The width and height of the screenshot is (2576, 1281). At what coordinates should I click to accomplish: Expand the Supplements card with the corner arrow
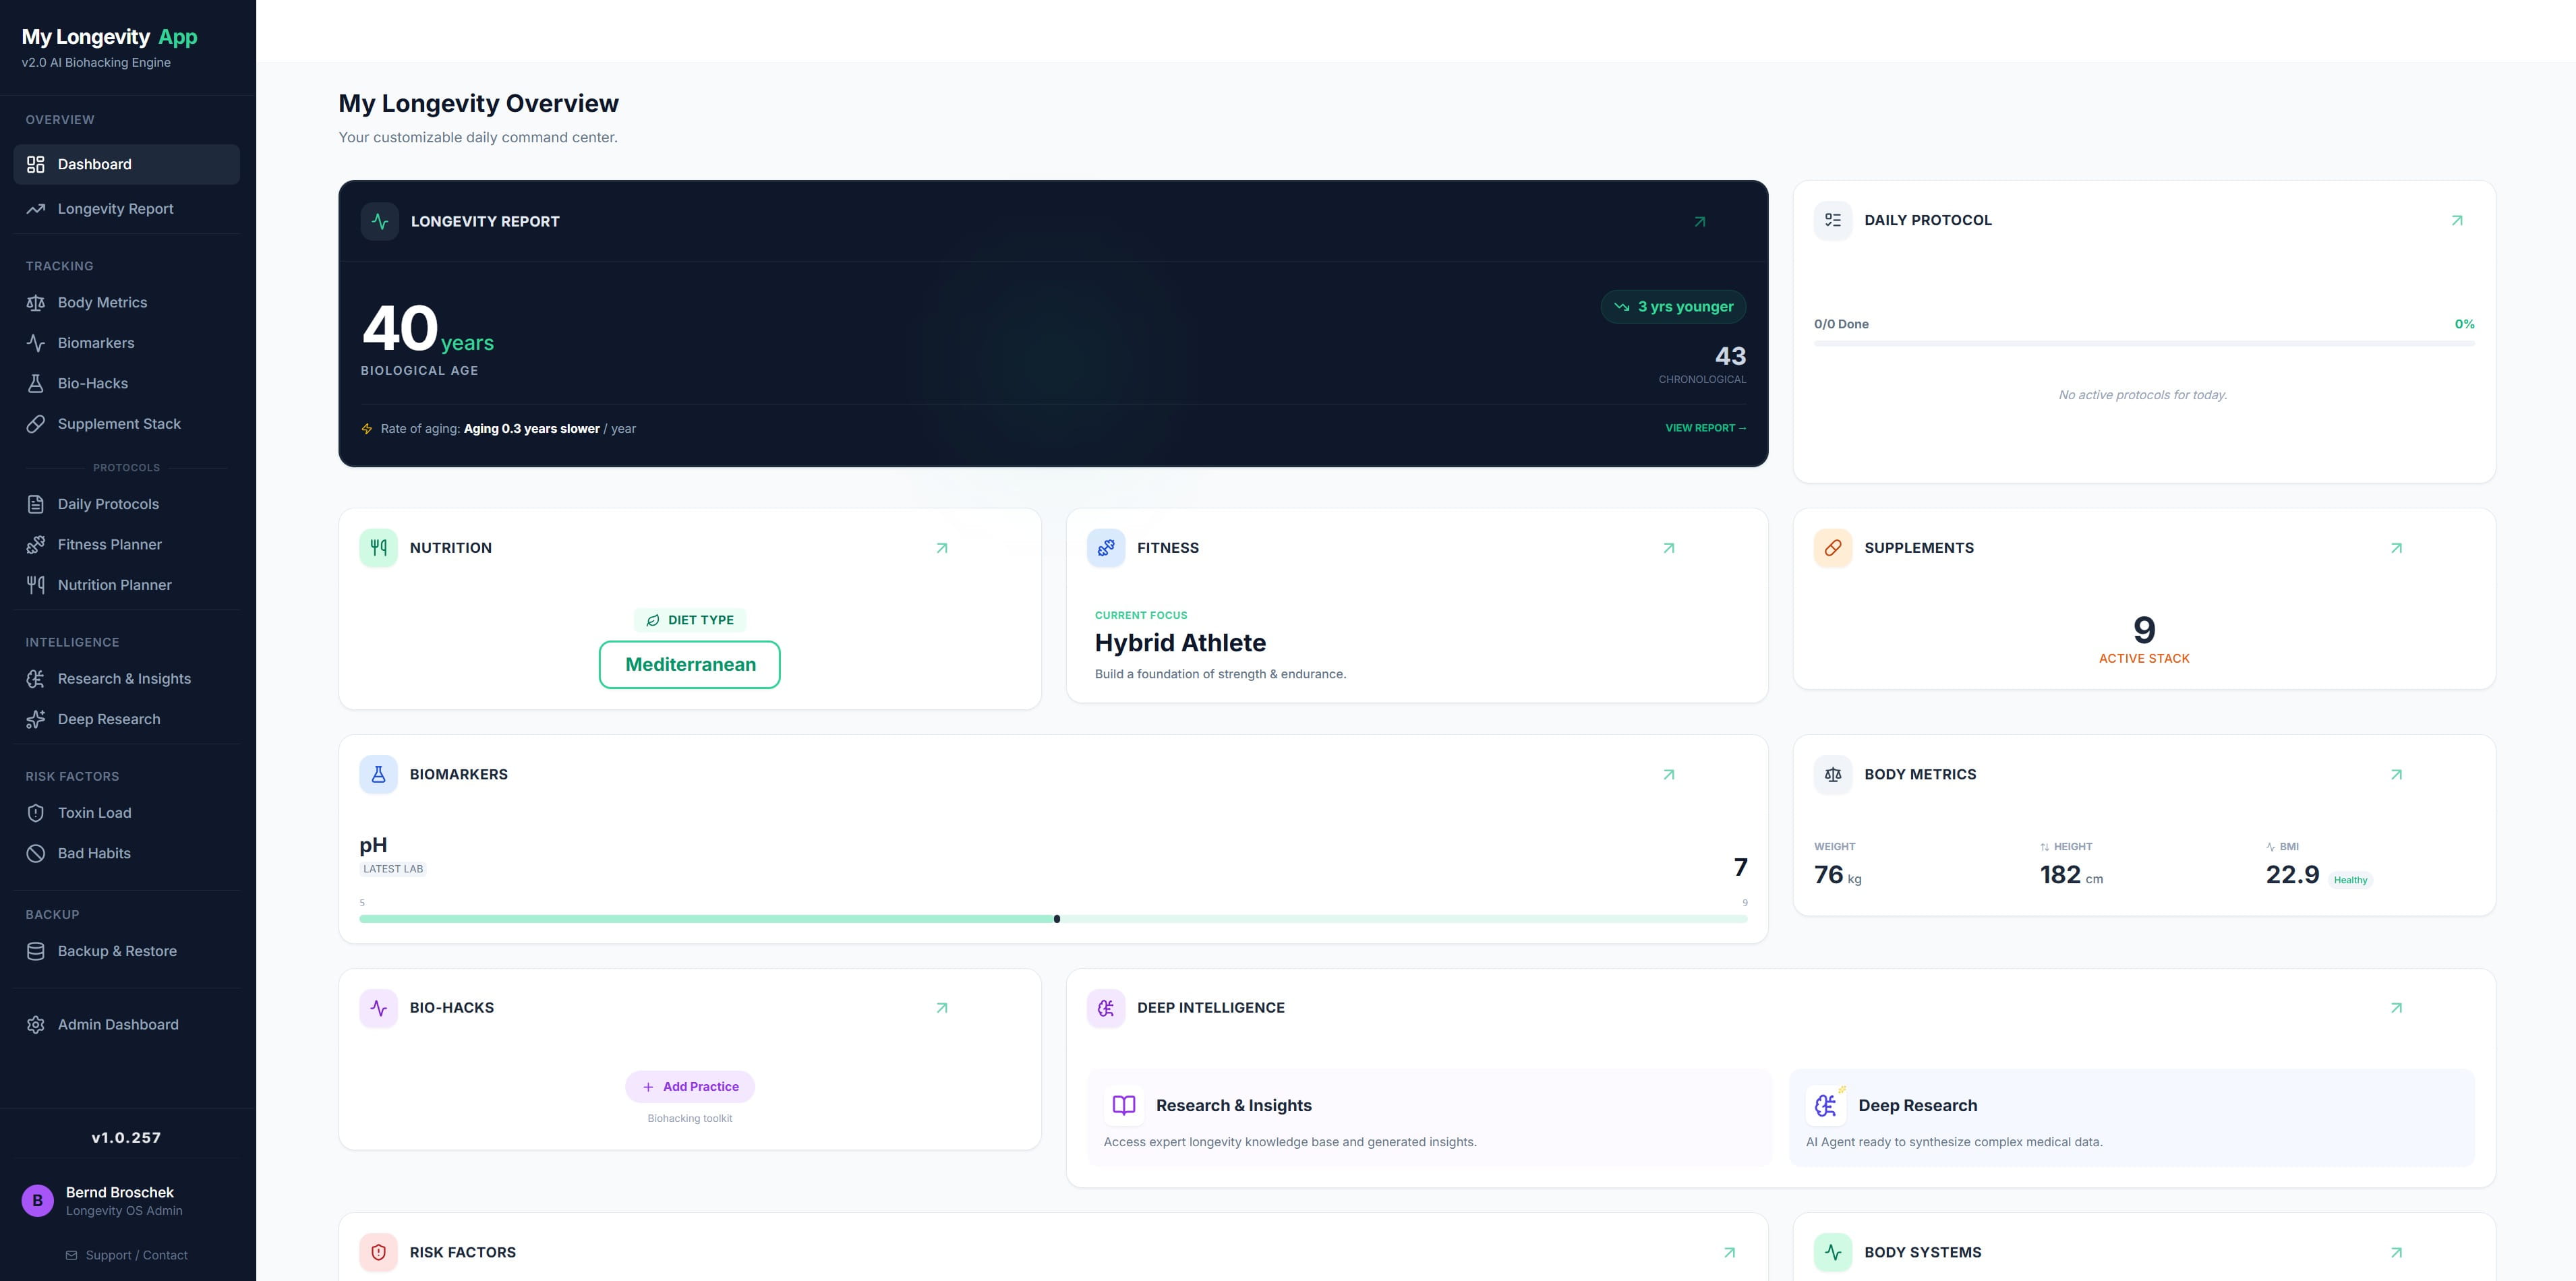[x=2396, y=547]
